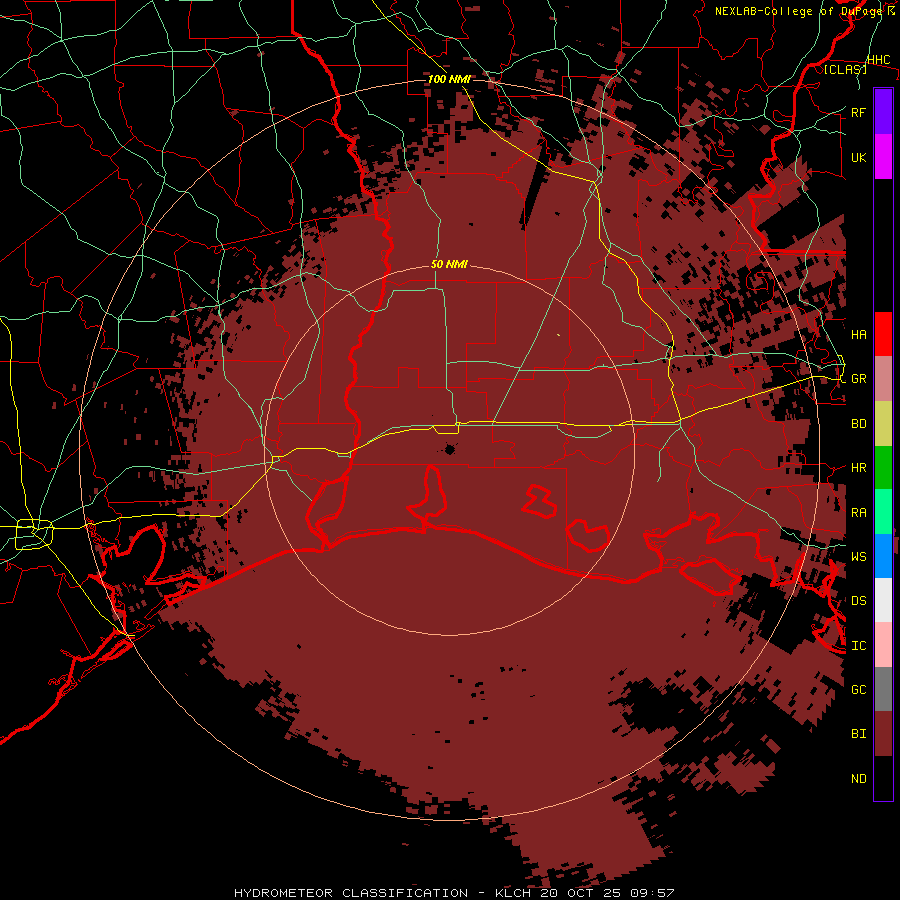Click the 'HHC' product code text

(878, 60)
